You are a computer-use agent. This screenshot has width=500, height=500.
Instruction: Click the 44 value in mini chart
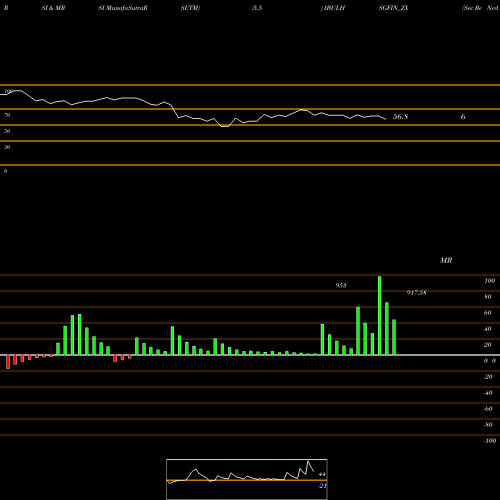click(322, 474)
